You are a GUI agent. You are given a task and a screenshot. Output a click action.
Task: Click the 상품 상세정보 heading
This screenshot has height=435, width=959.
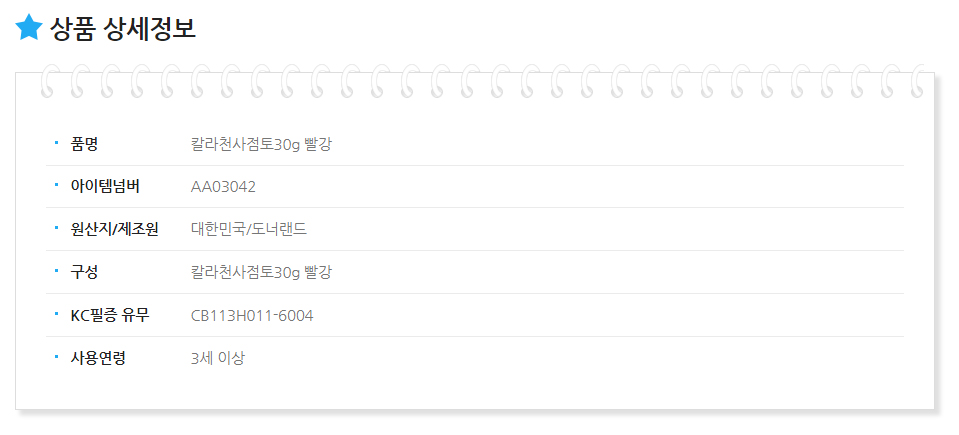pos(123,29)
